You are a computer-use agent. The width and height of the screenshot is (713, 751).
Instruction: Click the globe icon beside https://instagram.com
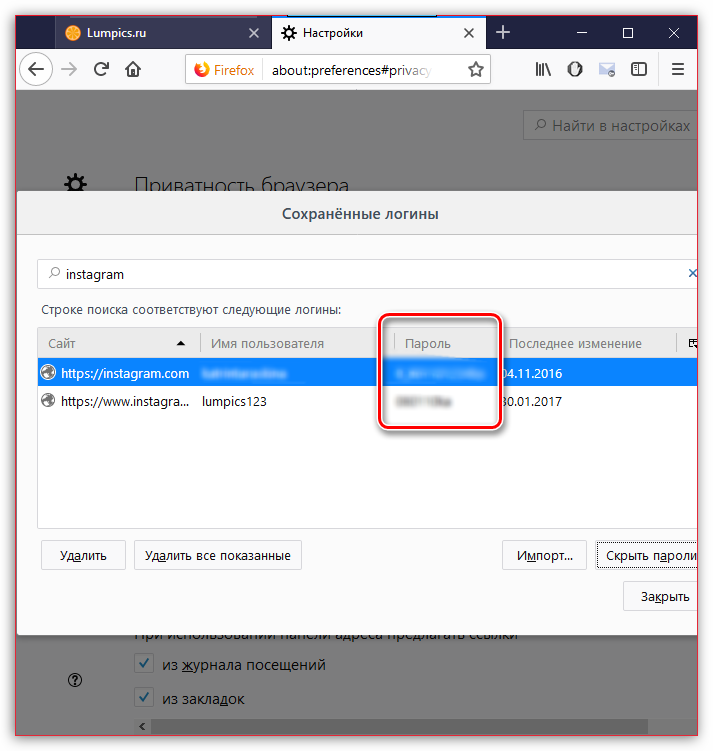pyautogui.click(x=48, y=372)
